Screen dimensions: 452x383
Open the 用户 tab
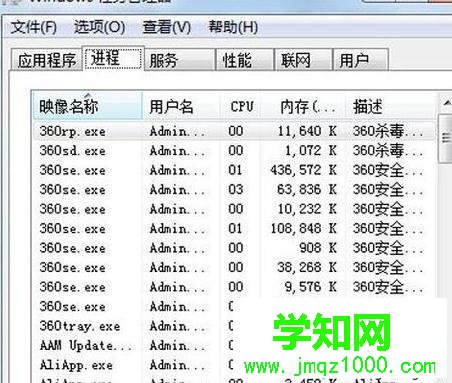click(x=361, y=60)
